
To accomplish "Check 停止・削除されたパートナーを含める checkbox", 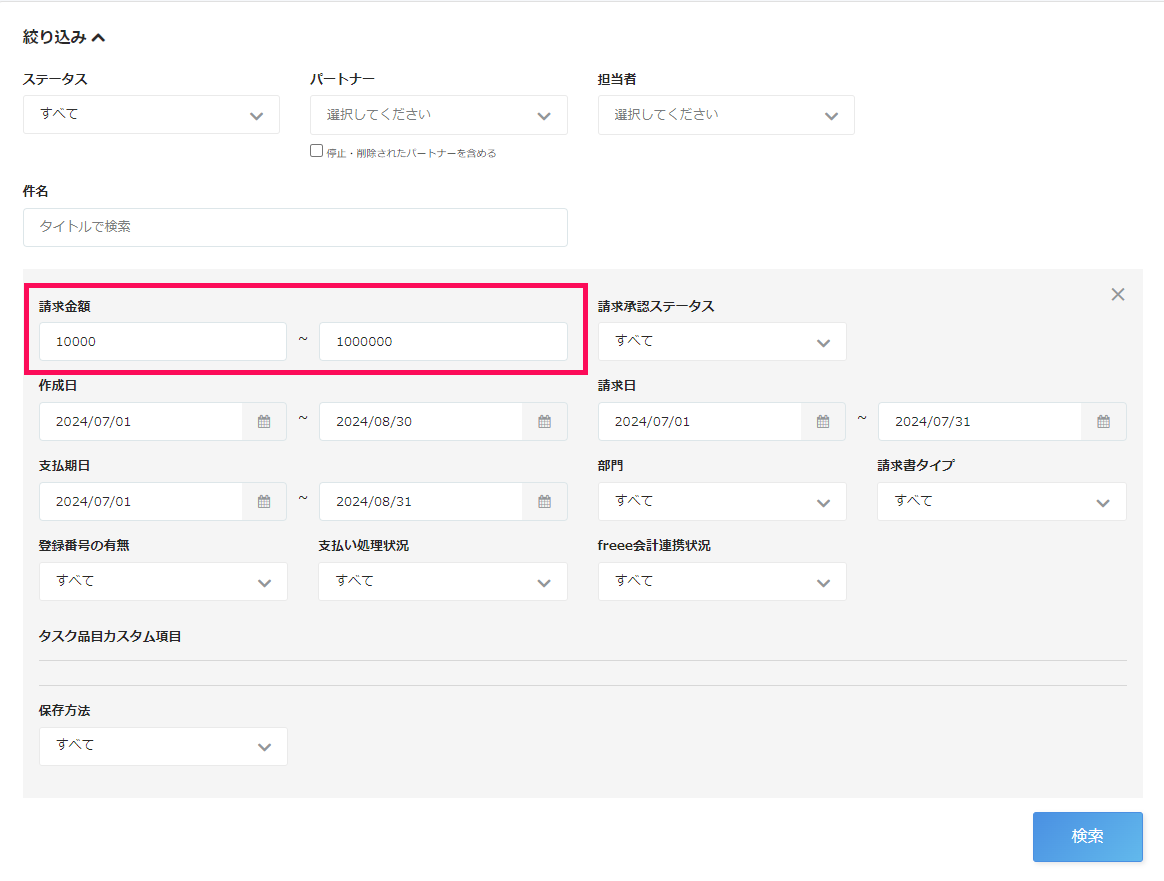I will tap(317, 151).
